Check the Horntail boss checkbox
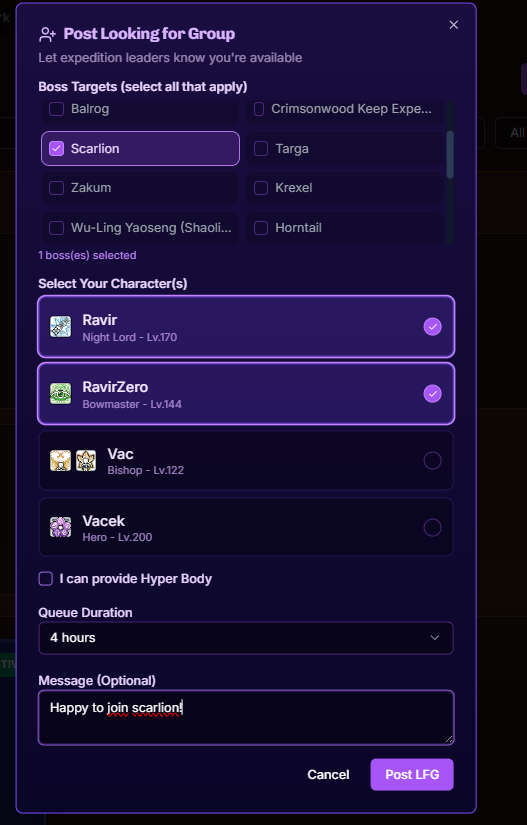 (x=261, y=228)
